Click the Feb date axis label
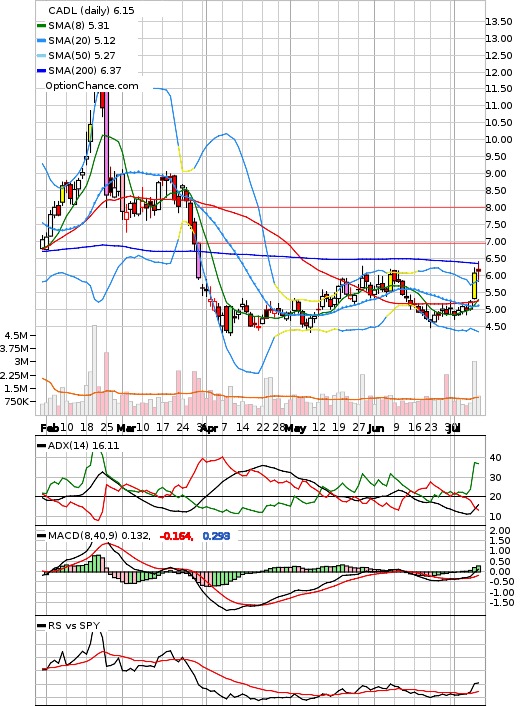The width and height of the screenshot is (526, 706). pyautogui.click(x=49, y=428)
